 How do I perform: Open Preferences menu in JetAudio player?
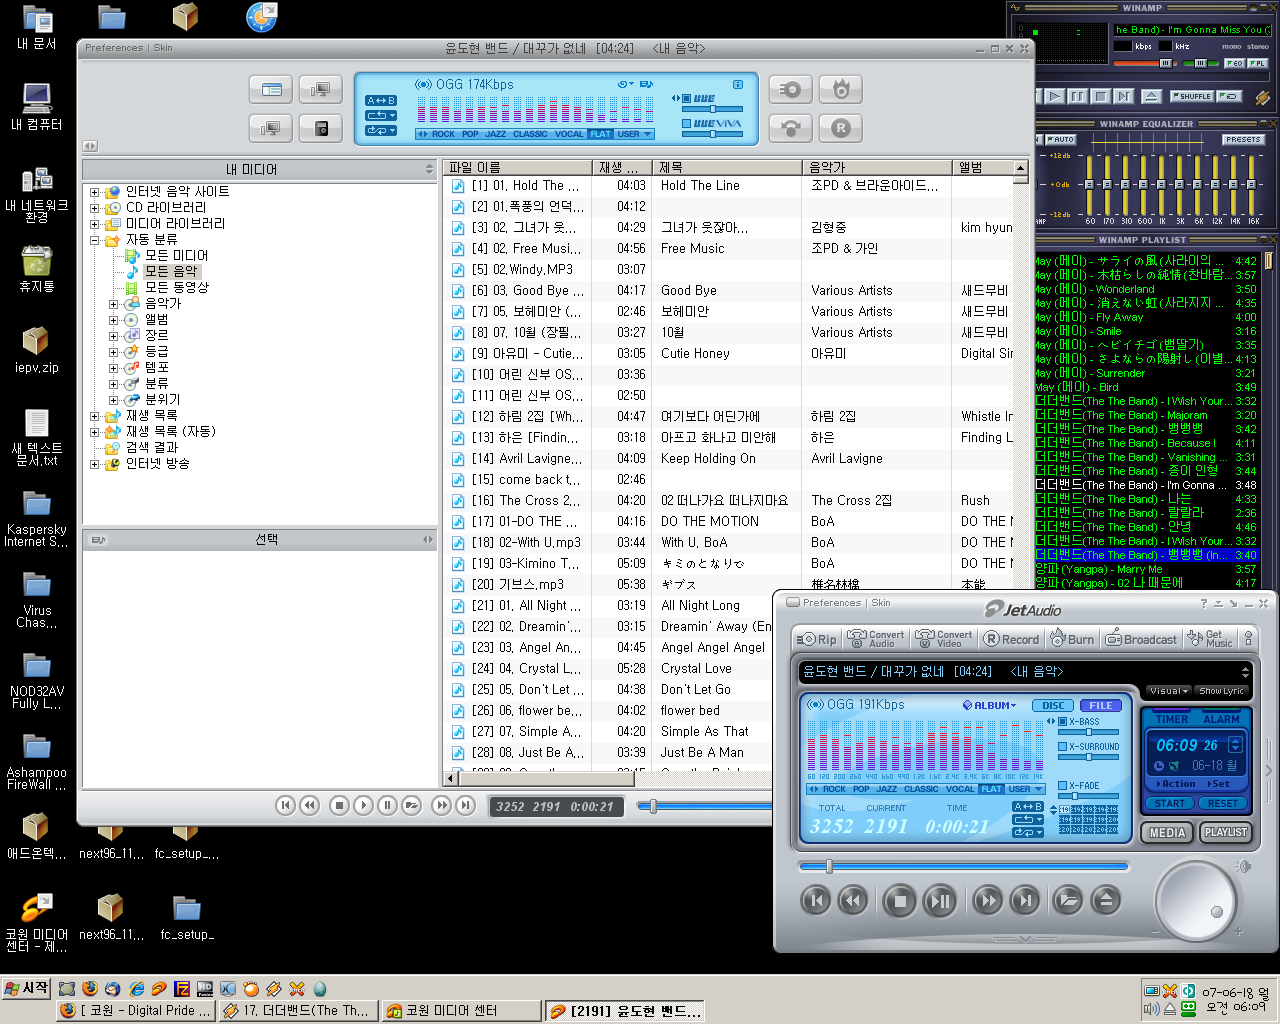831,602
